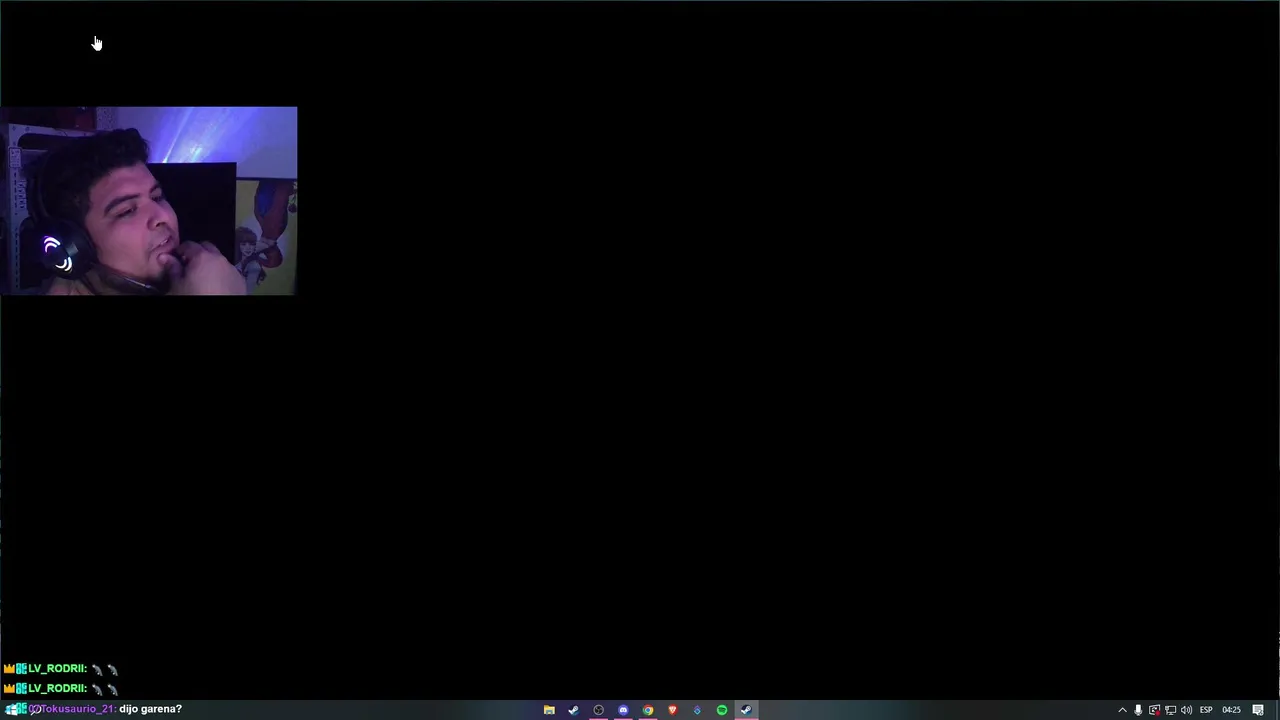
Task: Click the streamer webcam video
Action: point(148,200)
